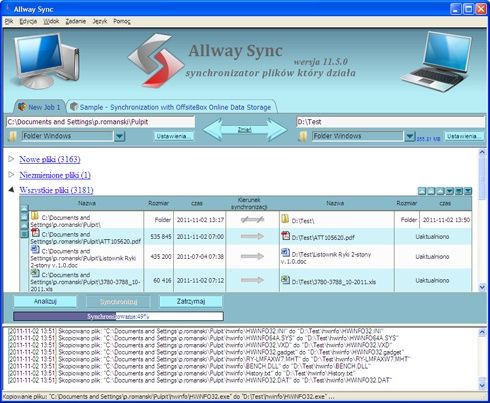Click the Pulpit folder icon in first row

[x=35, y=216]
